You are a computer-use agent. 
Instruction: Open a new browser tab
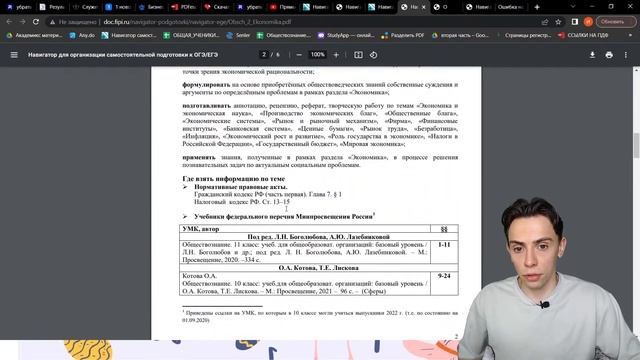click(537, 7)
